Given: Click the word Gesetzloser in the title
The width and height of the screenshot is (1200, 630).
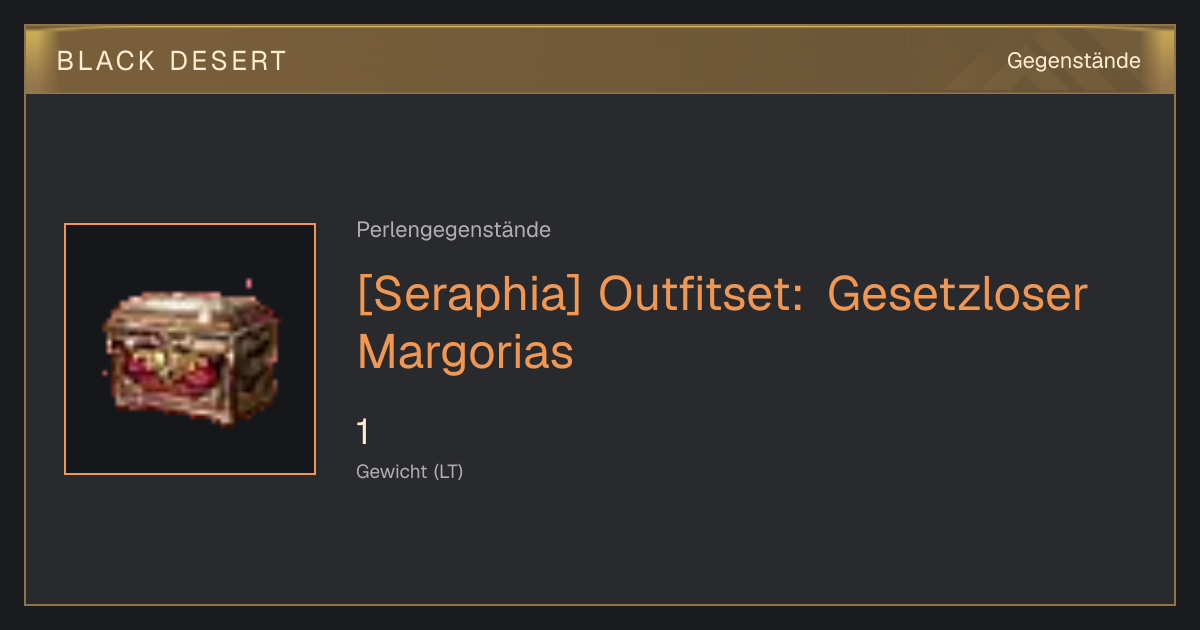Looking at the screenshot, I should tap(959, 295).
